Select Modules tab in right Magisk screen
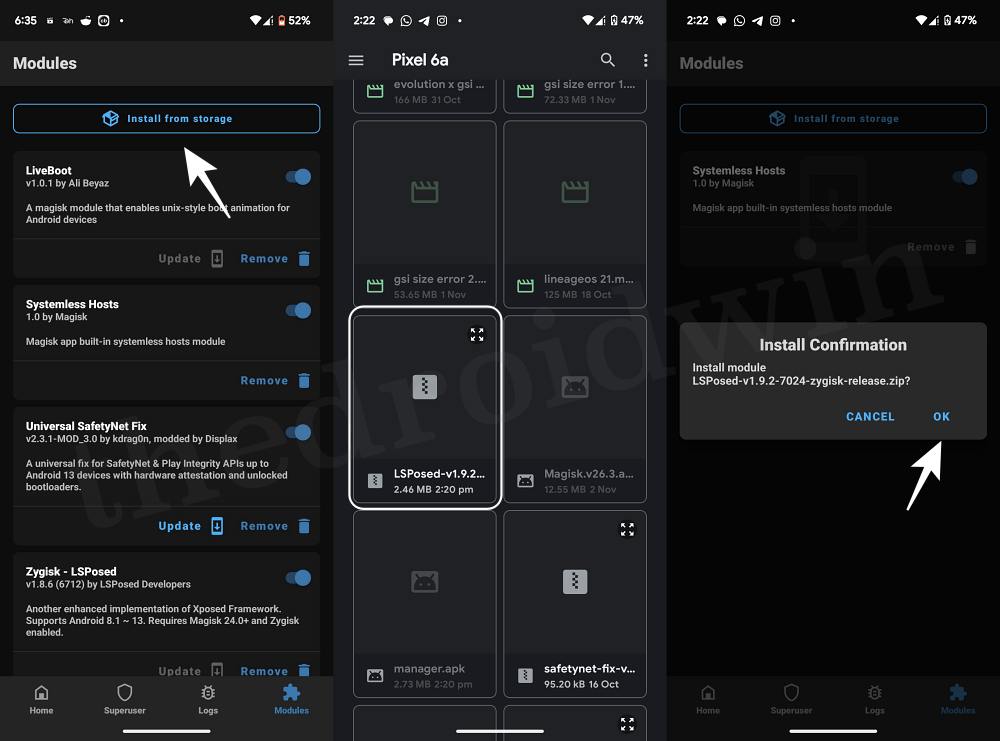The image size is (1000, 741). click(x=958, y=700)
